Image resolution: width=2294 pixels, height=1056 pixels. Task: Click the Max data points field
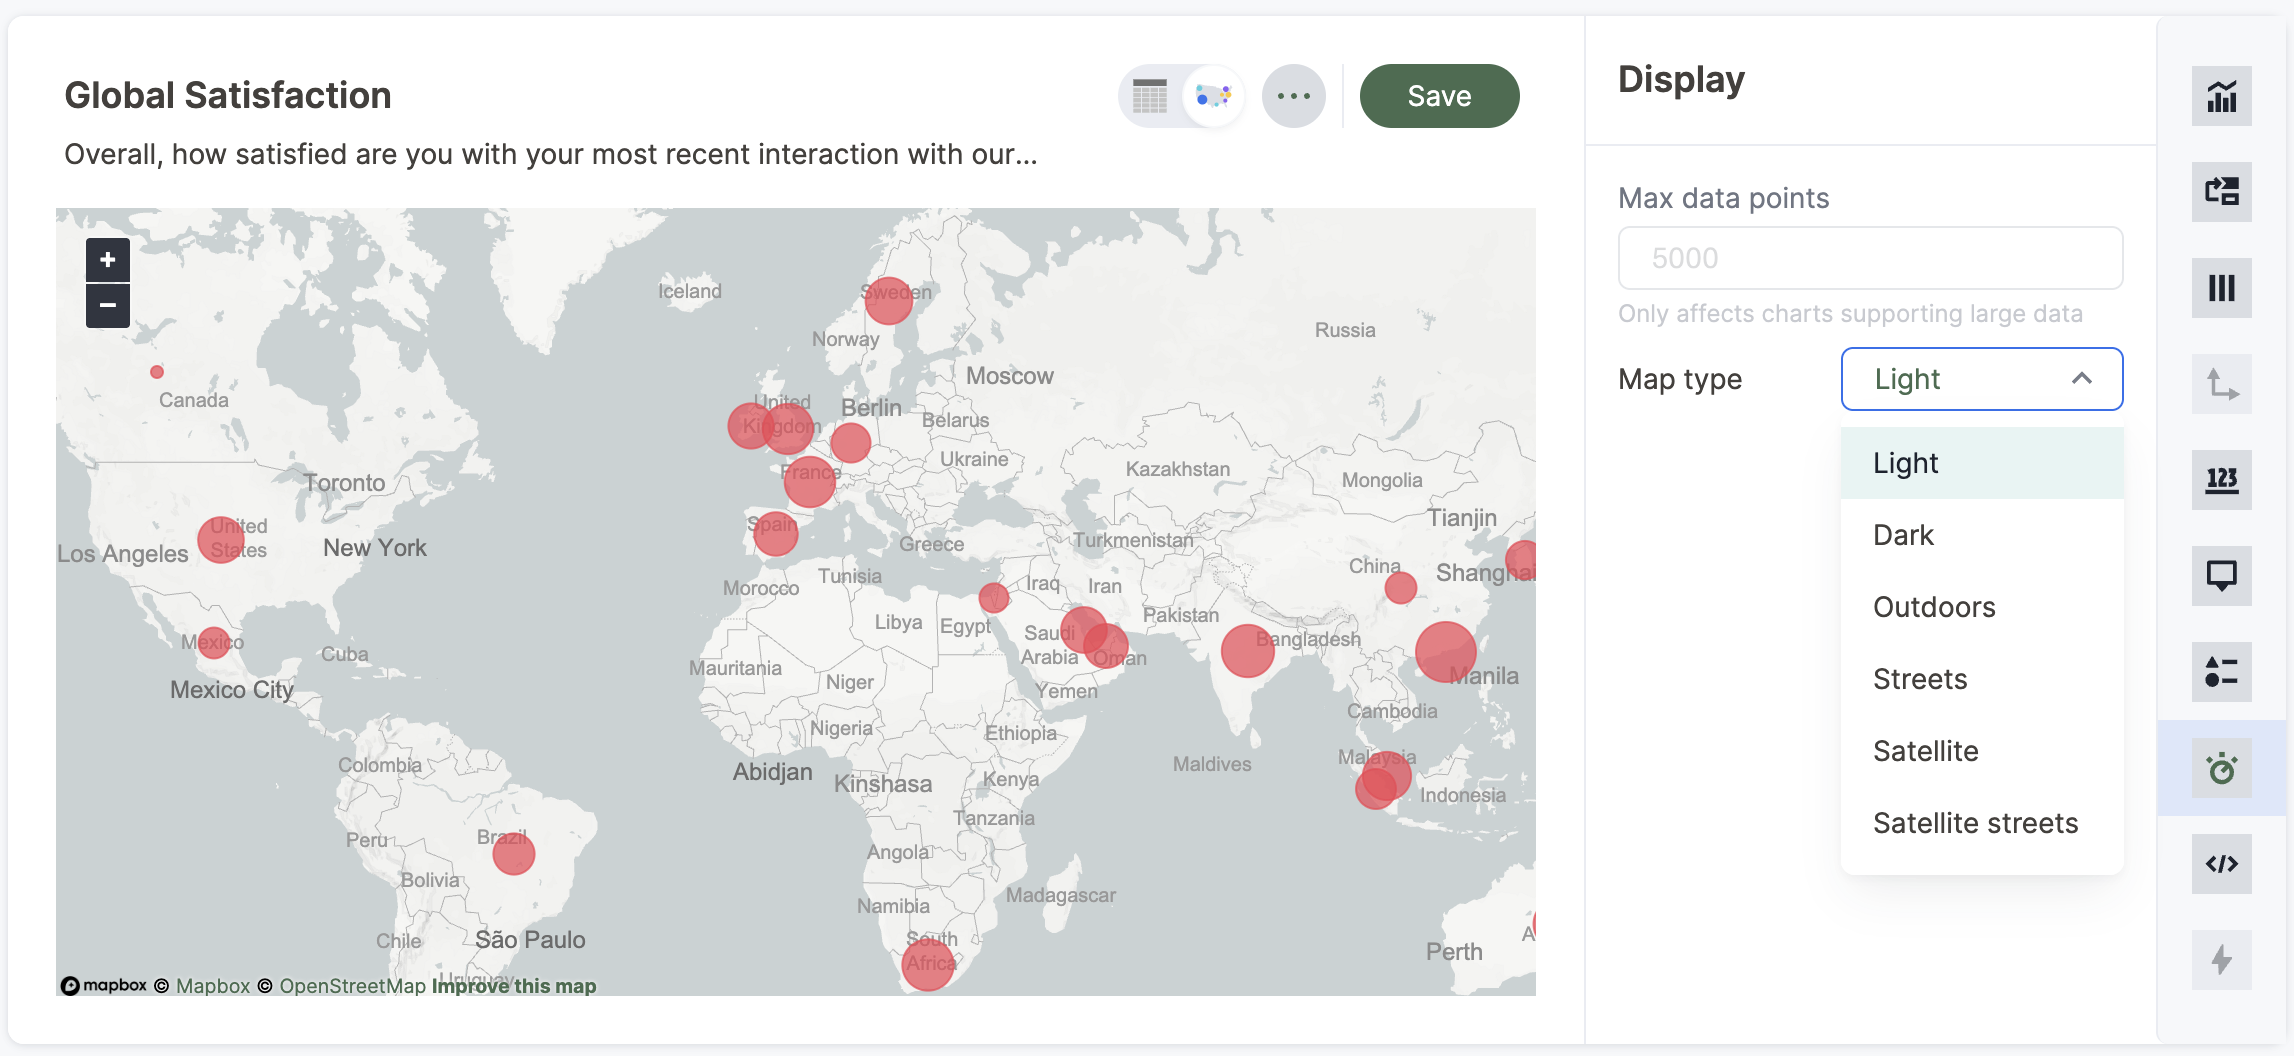[x=1870, y=258]
